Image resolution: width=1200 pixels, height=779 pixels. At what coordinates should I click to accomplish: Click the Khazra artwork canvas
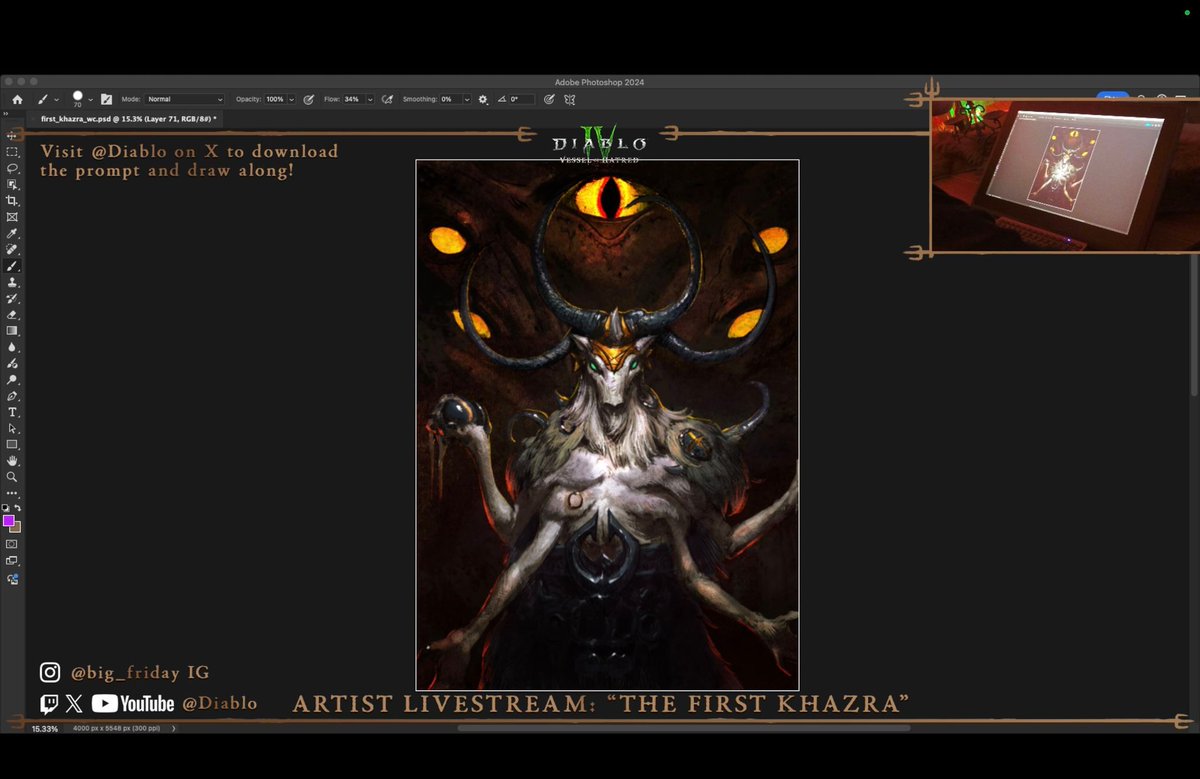[x=607, y=425]
